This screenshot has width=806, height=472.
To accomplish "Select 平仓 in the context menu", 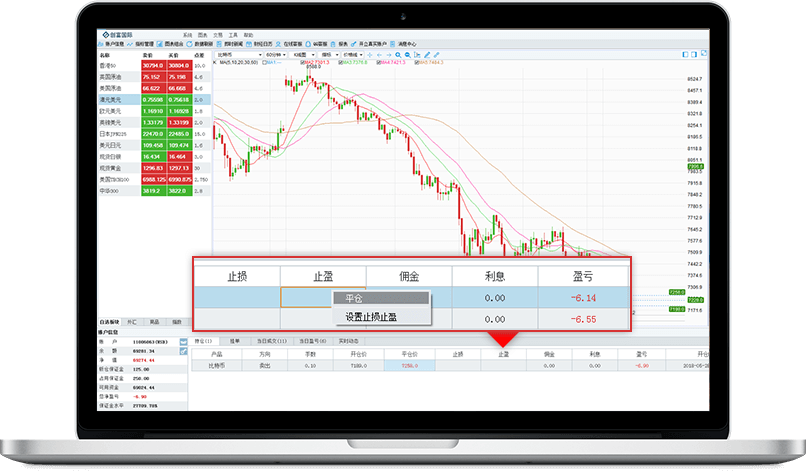I will (380, 297).
